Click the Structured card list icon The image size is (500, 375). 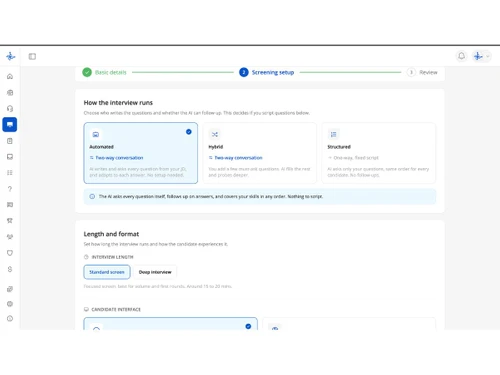333,134
